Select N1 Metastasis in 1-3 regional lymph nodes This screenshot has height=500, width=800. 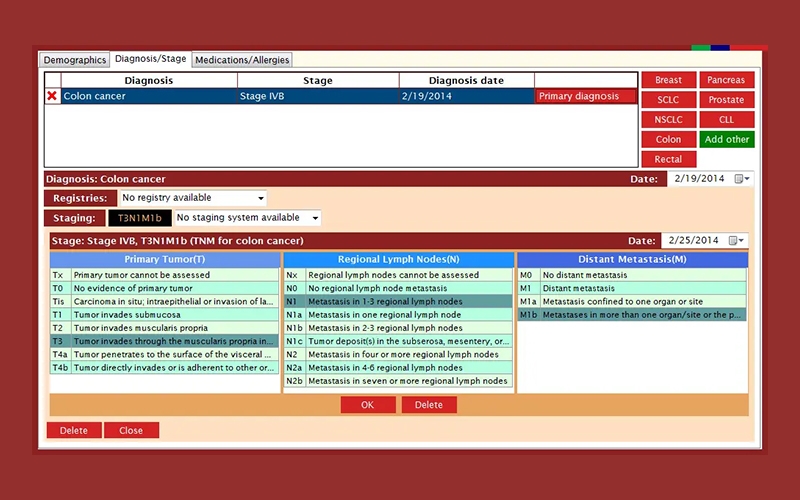(398, 302)
